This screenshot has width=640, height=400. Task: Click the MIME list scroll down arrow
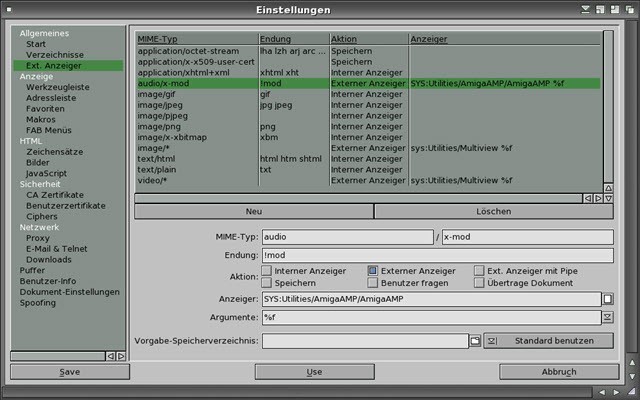point(608,198)
